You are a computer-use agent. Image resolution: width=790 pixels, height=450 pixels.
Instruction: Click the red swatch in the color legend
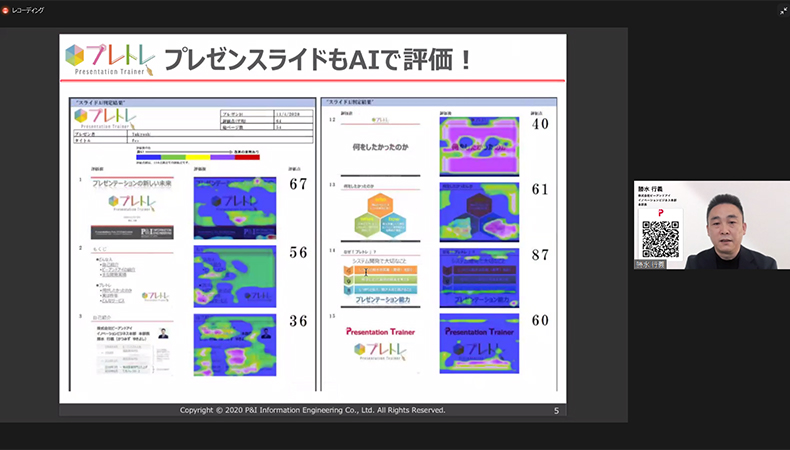coord(247,157)
